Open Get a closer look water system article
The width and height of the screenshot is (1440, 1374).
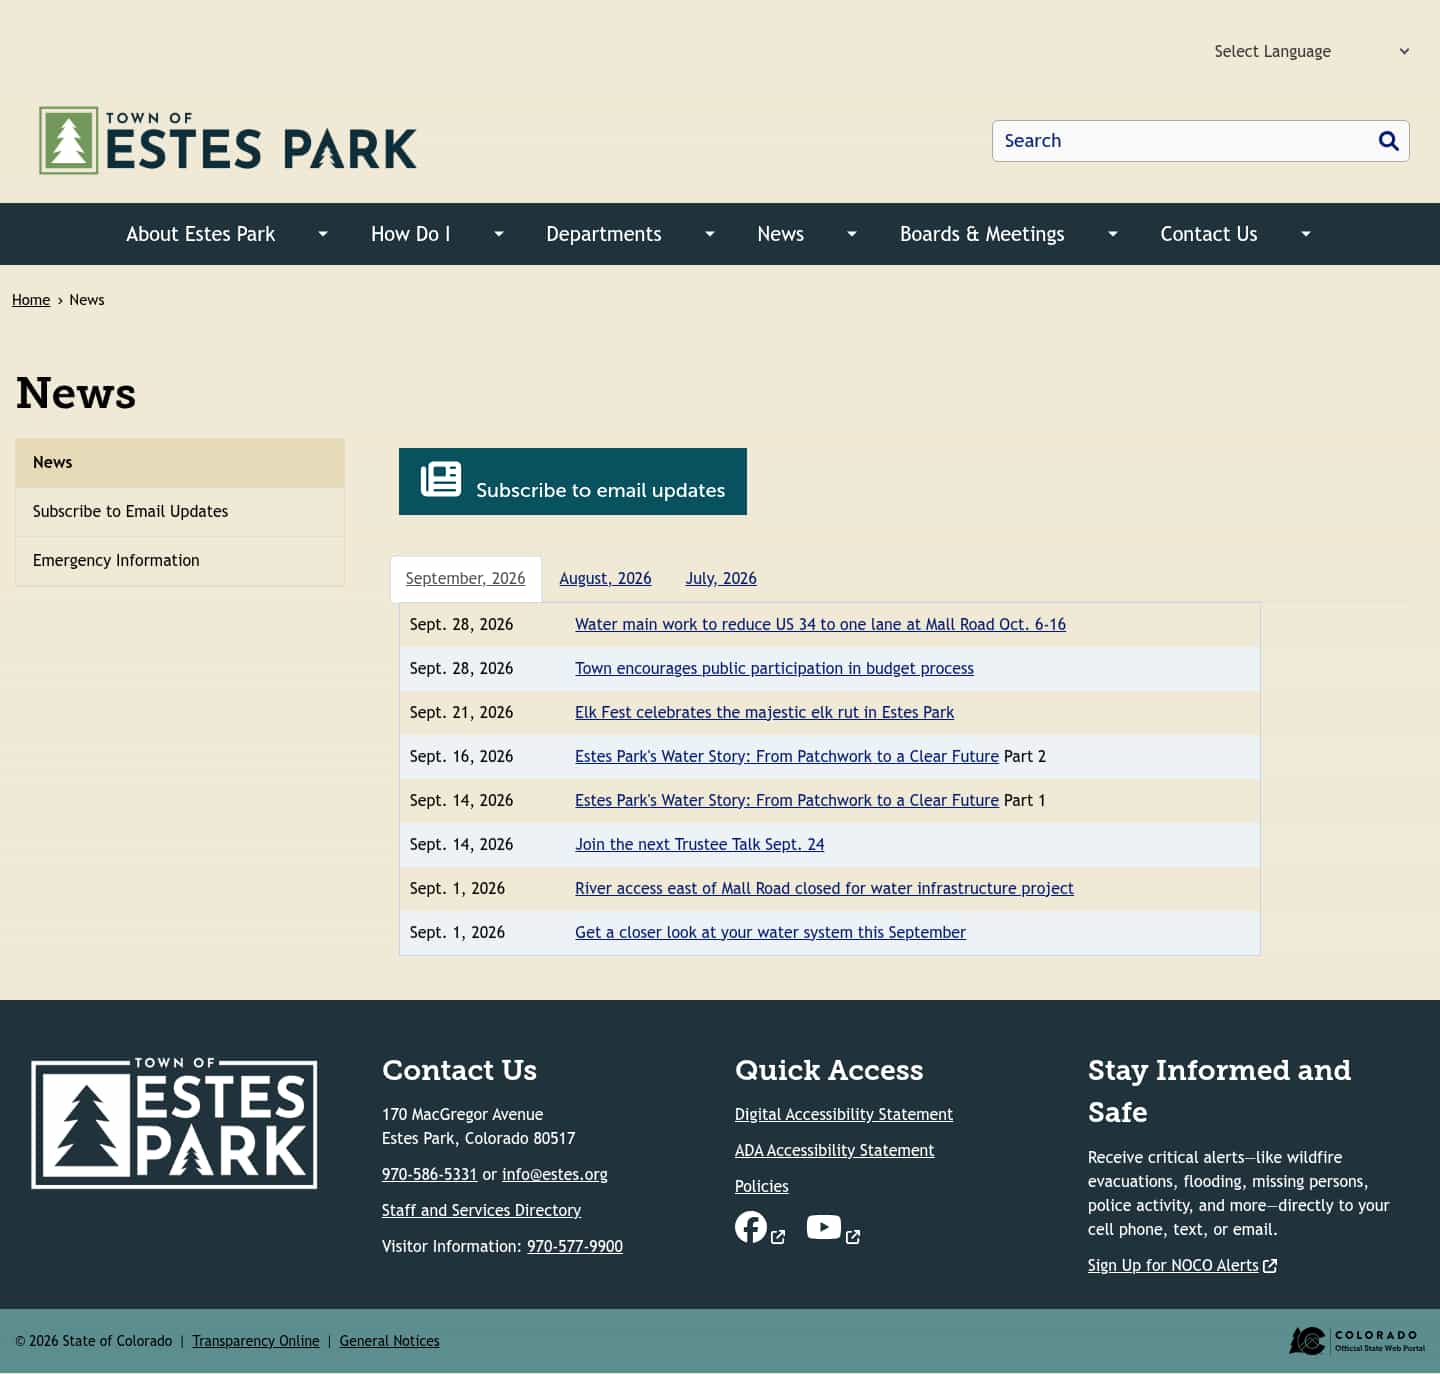[x=770, y=932]
